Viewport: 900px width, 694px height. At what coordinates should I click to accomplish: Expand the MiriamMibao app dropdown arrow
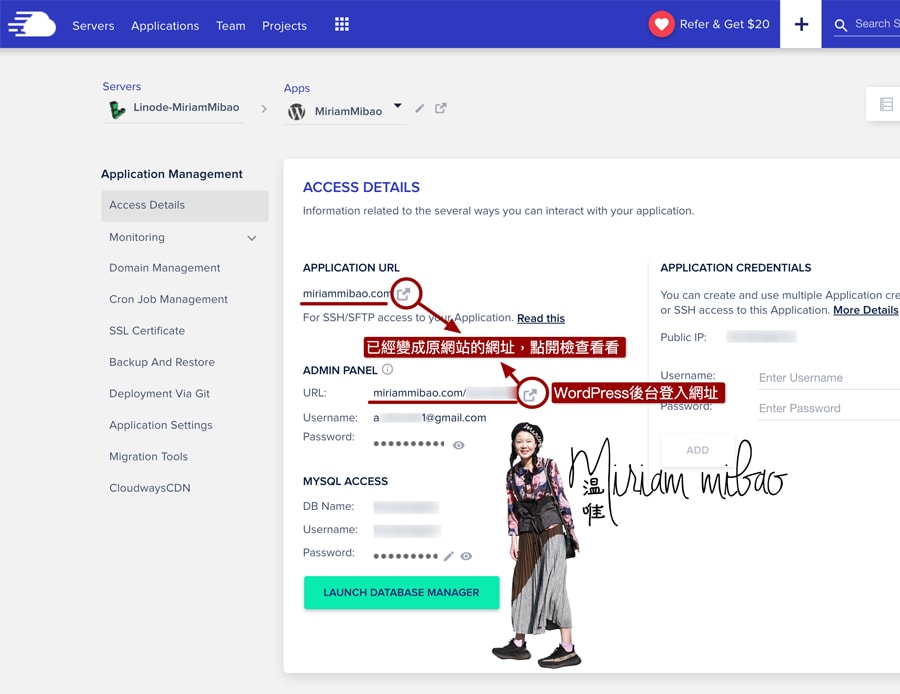click(397, 106)
